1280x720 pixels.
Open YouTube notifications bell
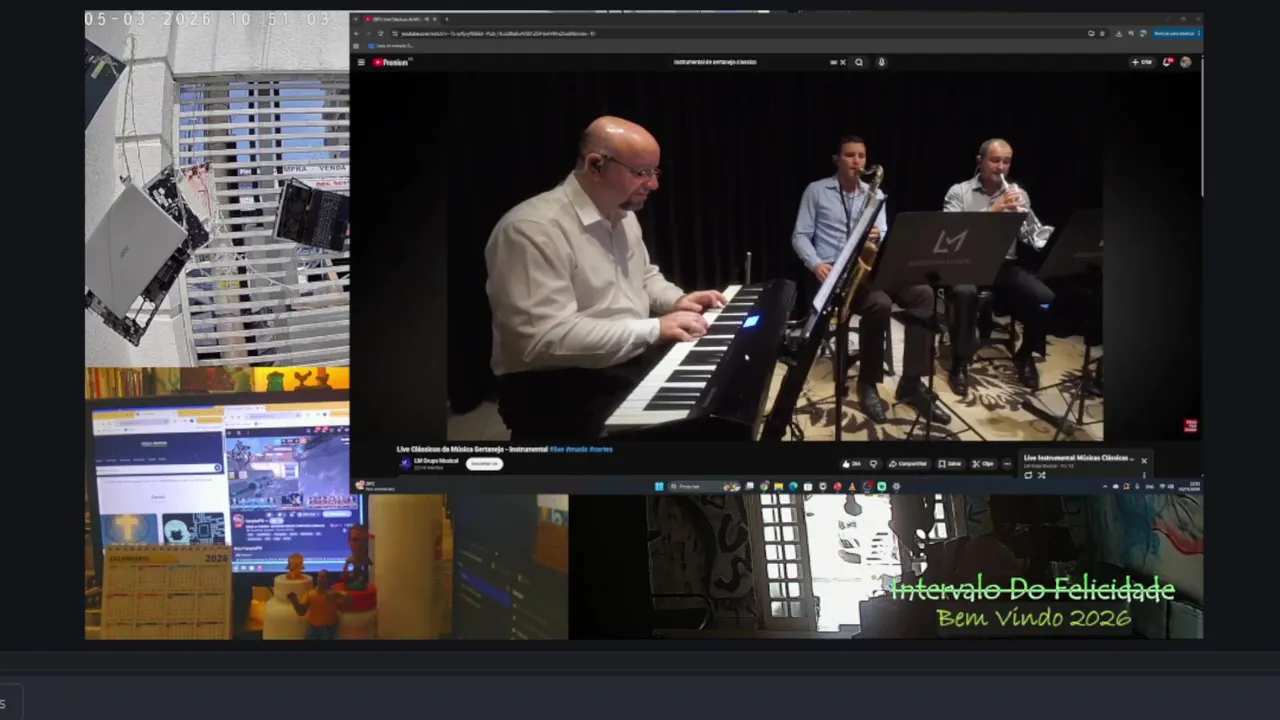click(x=1167, y=62)
